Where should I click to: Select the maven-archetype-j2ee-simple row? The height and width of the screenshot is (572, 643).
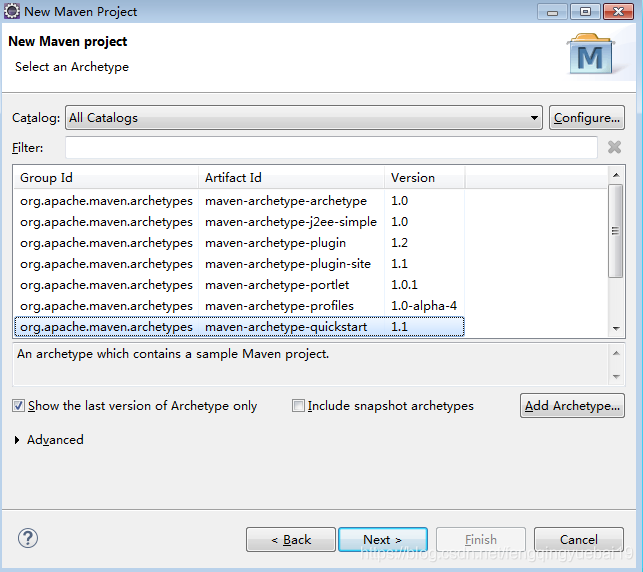pos(239,222)
